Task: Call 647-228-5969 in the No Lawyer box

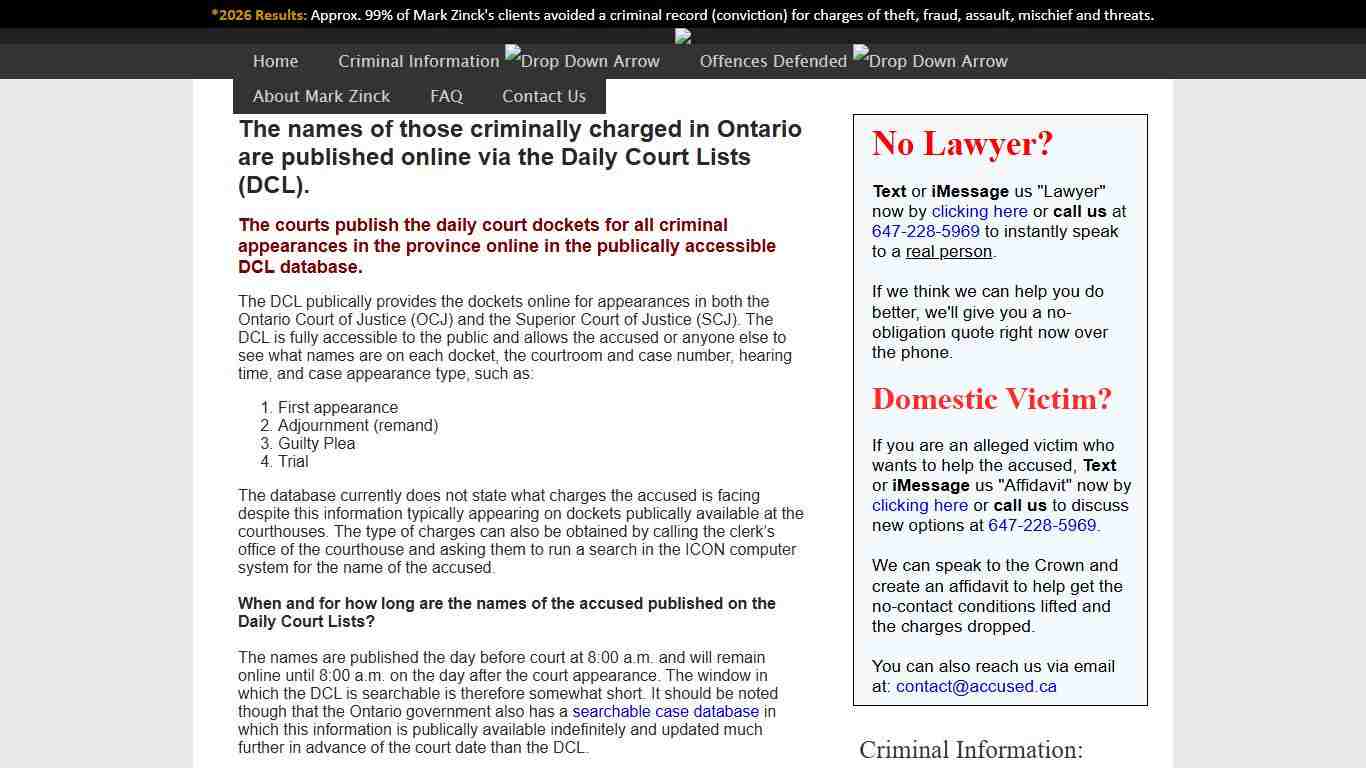Action: pos(925,231)
